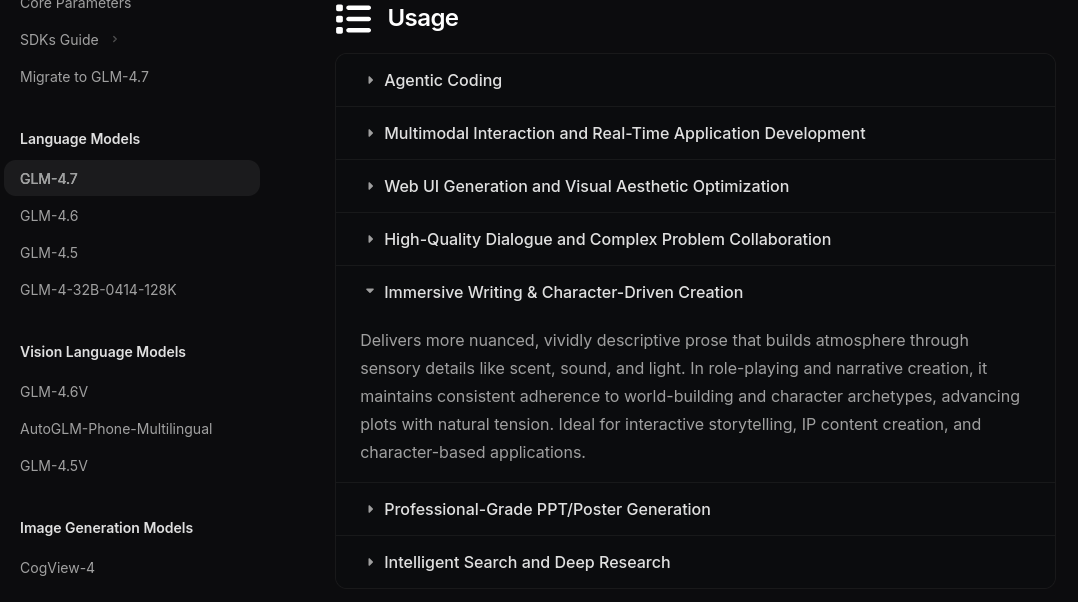
Task: Expand the Agentic Coding accordion
Action: [443, 80]
